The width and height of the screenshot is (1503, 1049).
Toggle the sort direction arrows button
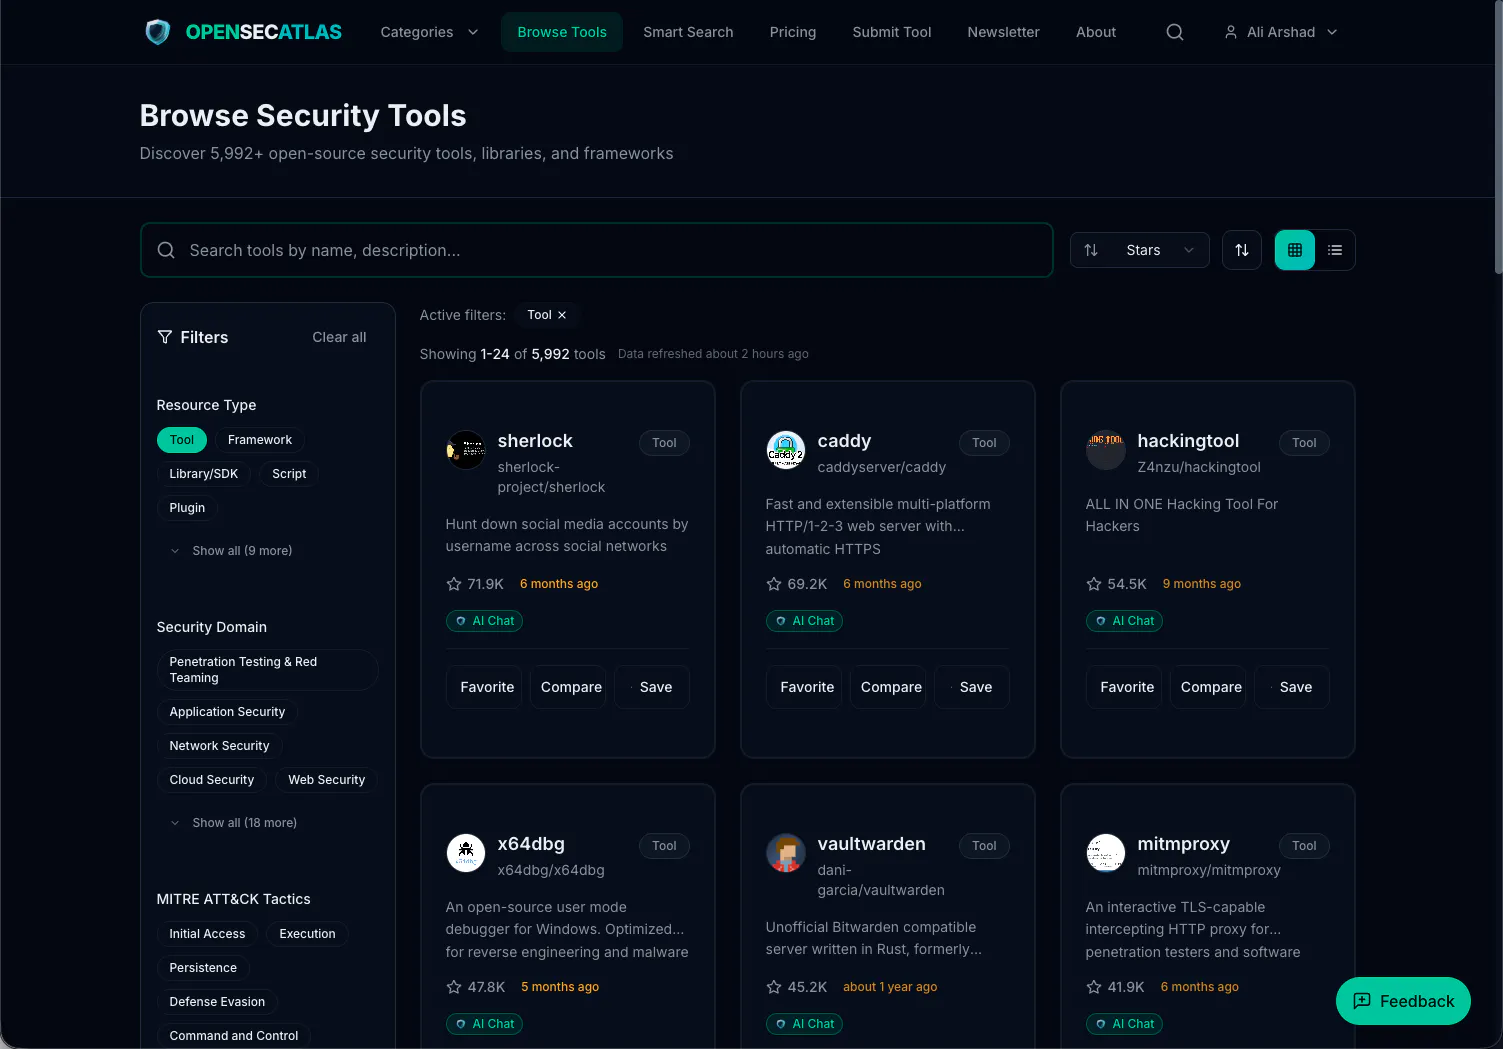[x=1242, y=250]
